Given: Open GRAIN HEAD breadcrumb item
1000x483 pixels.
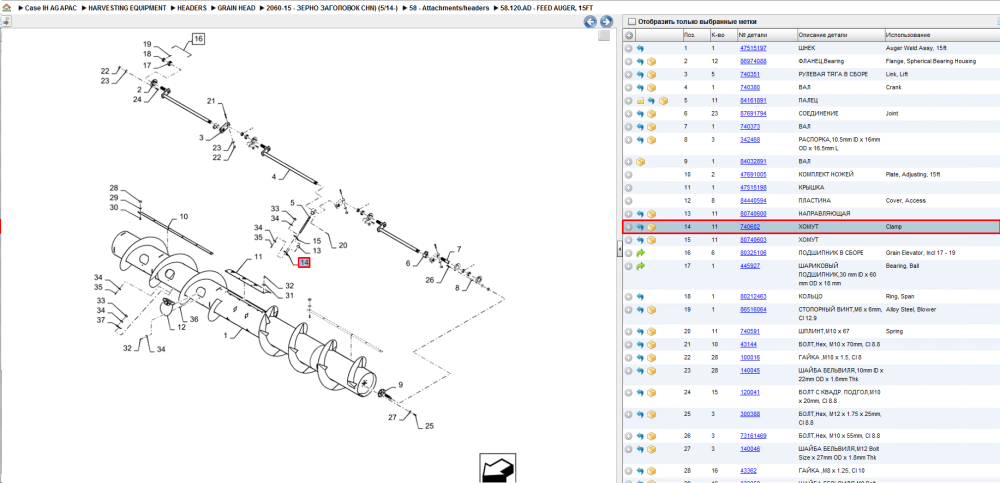Looking at the screenshot, I should coord(236,8).
